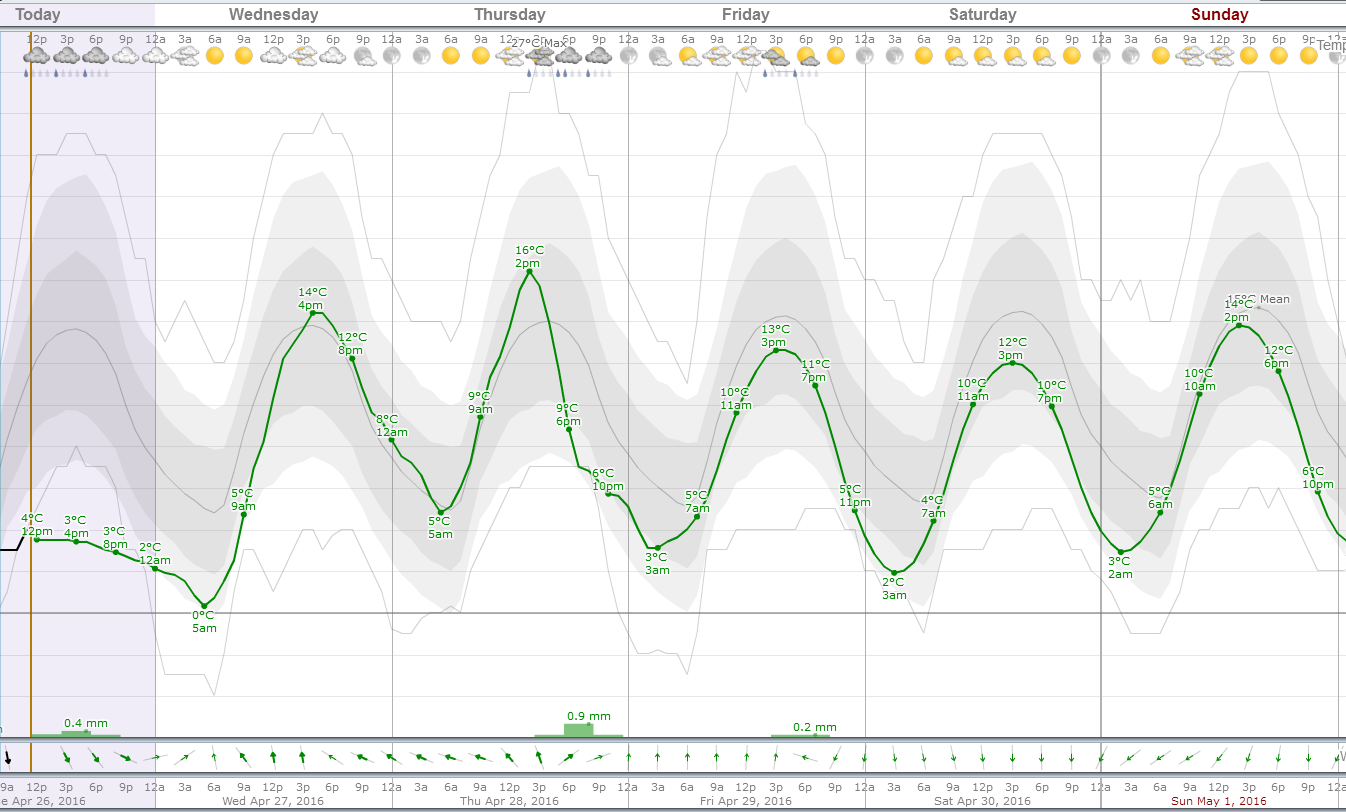Select Thursday's 3a clear night moon icon

pyautogui.click(x=421, y=56)
